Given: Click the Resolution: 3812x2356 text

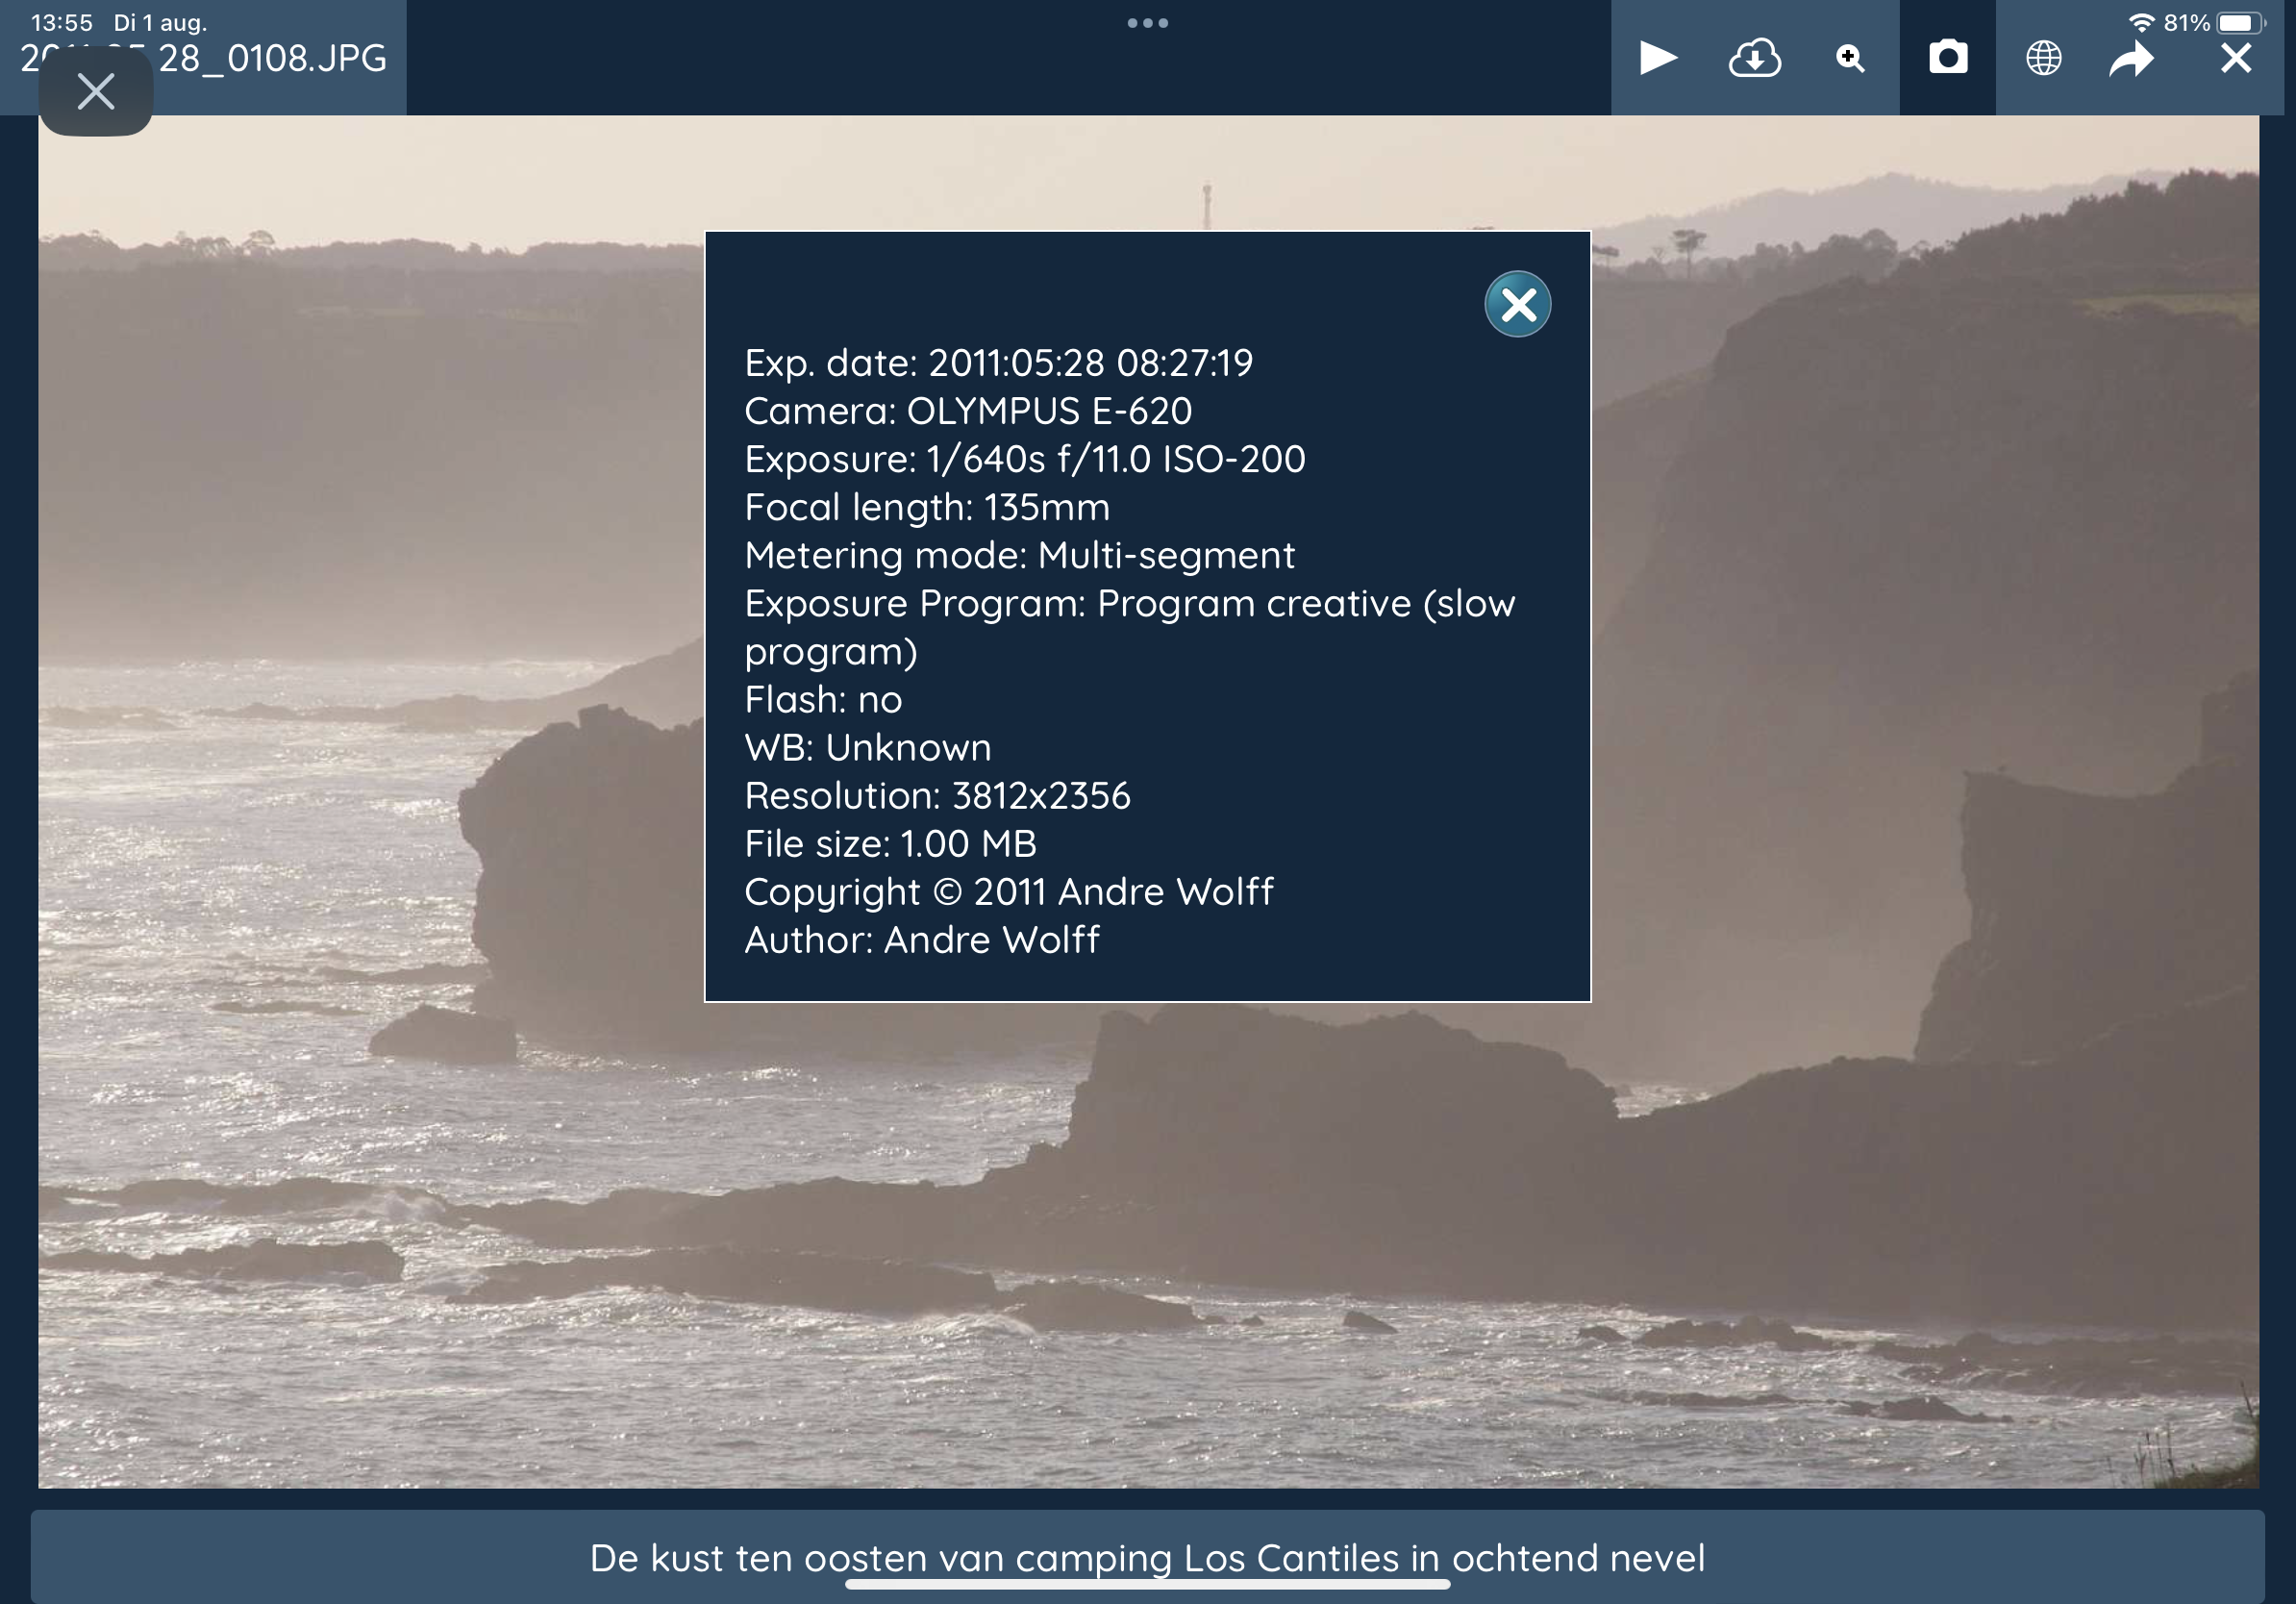Looking at the screenshot, I should pyautogui.click(x=937, y=796).
